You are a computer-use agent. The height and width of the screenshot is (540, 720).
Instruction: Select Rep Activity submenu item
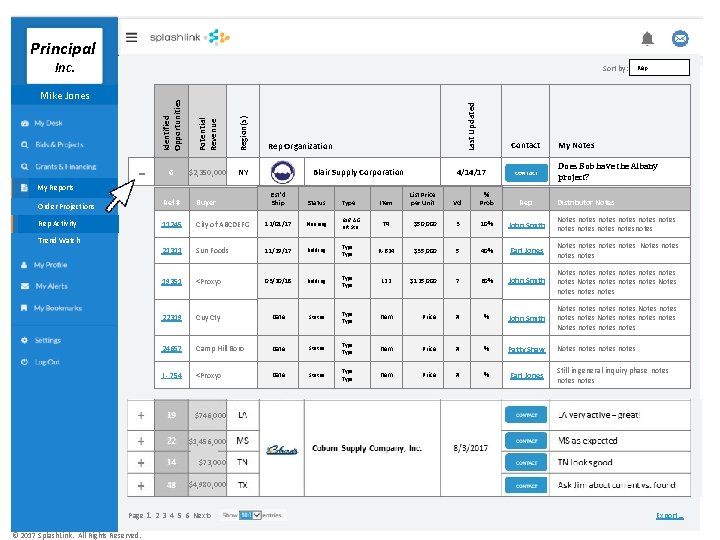(x=57, y=224)
